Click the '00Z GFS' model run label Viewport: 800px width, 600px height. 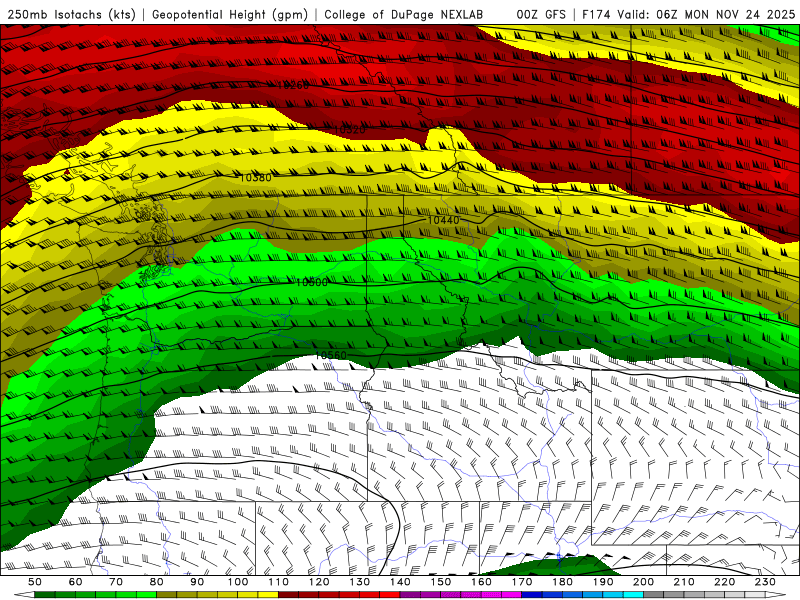541,14
